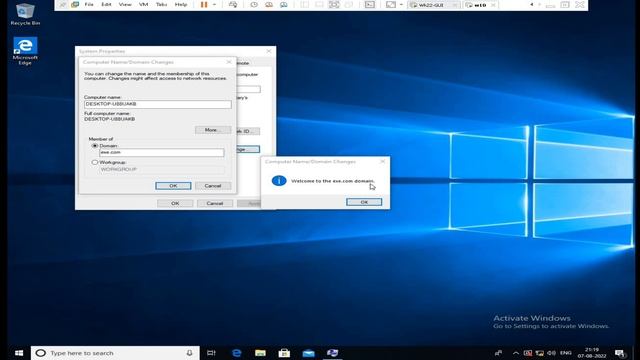Open File Explorer from taskbar
This screenshot has width=640, height=360.
pos(260,353)
